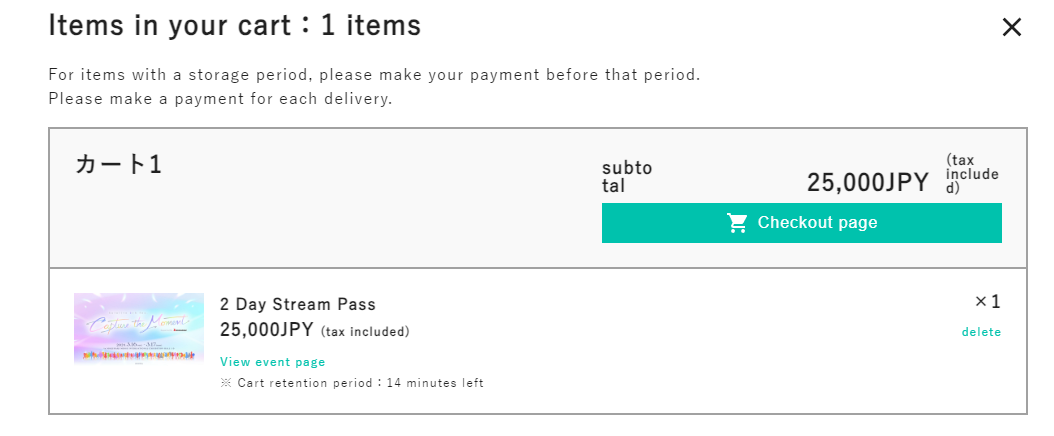This screenshot has height=436, width=1054.
Task: Select the "2 Day Stream Pass" product title
Action: pos(298,304)
